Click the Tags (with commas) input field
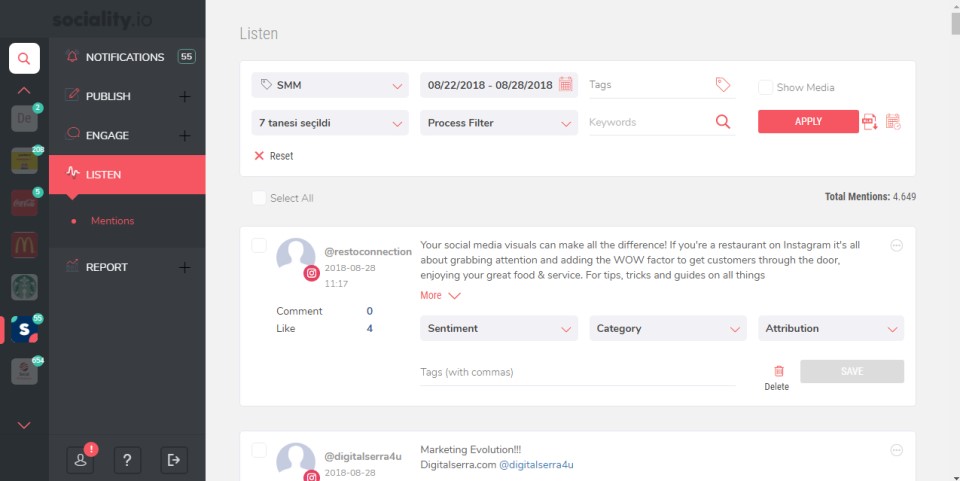 tap(577, 372)
